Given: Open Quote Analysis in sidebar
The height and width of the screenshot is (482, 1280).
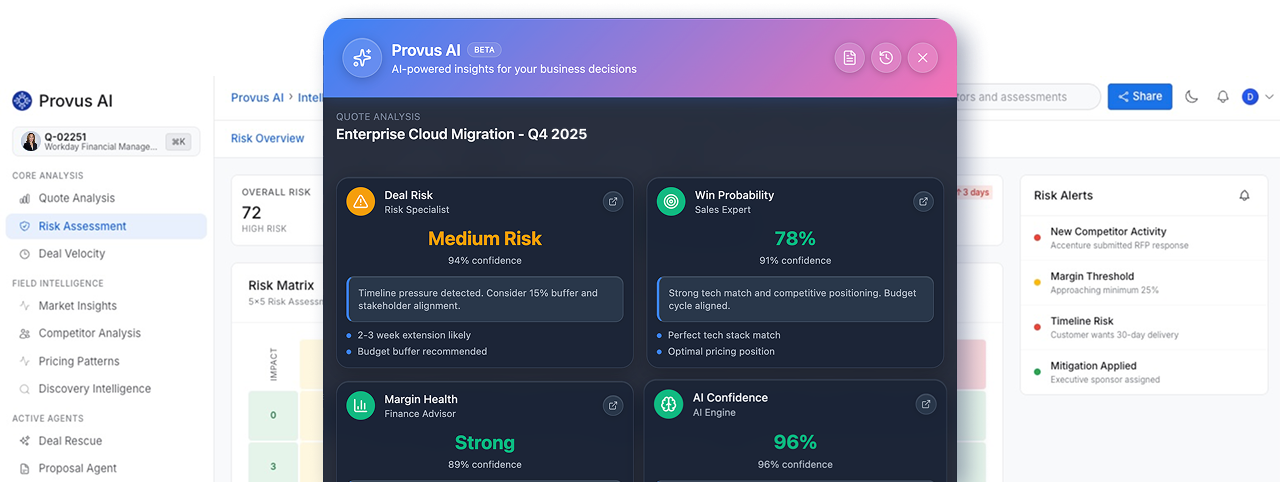Looking at the screenshot, I should pyautogui.click(x=77, y=198).
